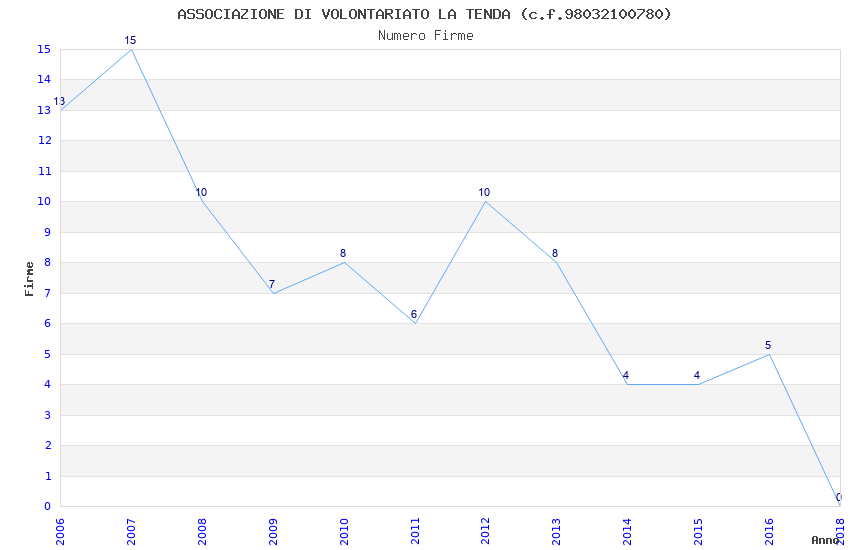Click the Anno x-axis label
Screen dimensions: 850x550
[825, 540]
